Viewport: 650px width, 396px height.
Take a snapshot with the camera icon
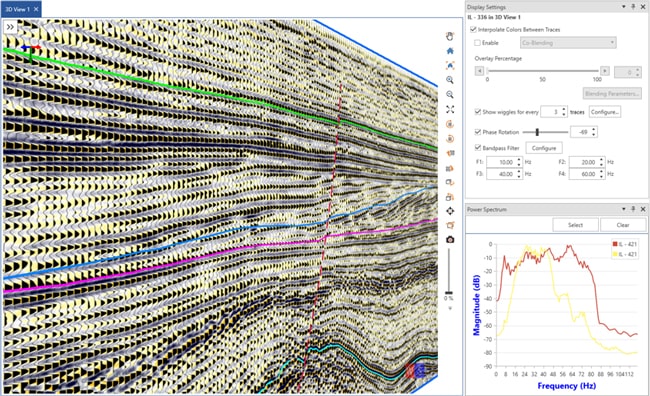(x=450, y=240)
